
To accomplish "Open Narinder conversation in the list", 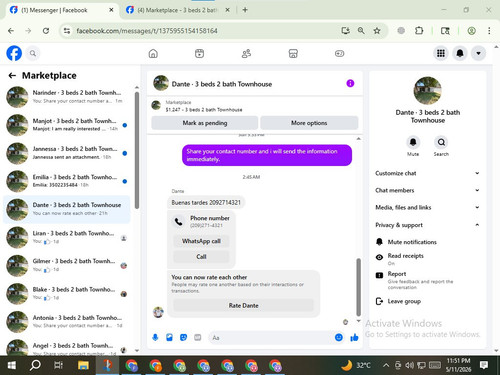I will coord(67,97).
